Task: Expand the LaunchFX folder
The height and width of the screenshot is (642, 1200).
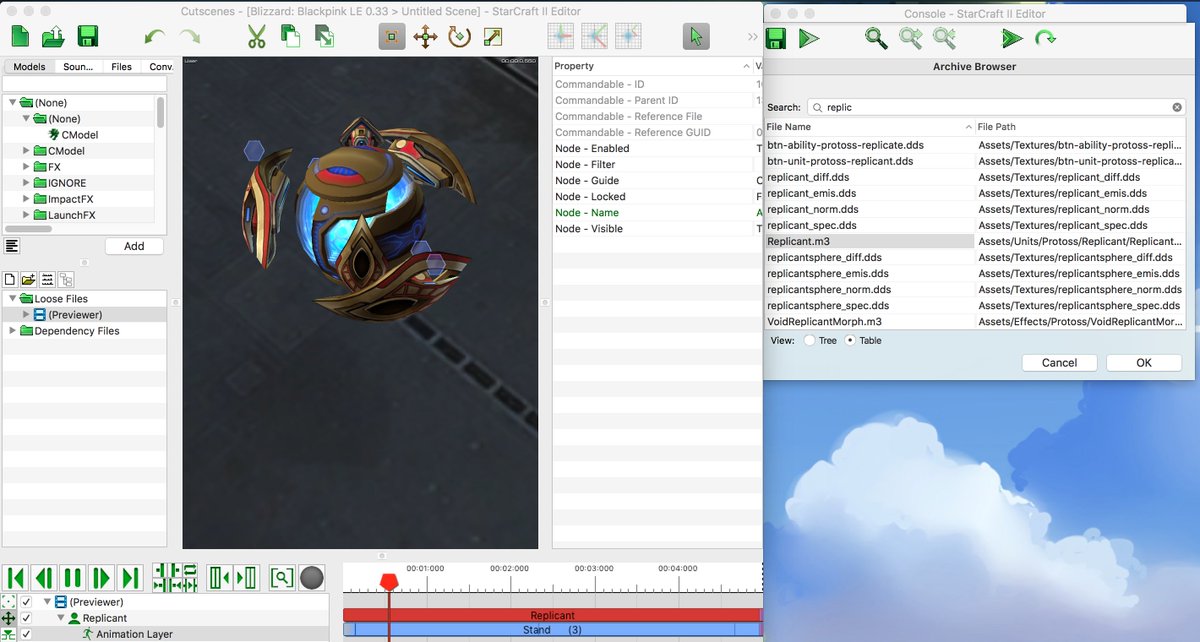Action: coord(27,215)
